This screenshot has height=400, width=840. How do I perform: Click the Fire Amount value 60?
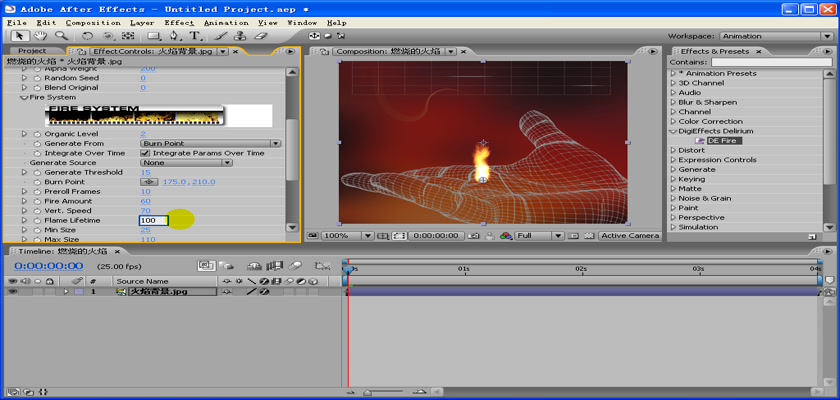pyautogui.click(x=145, y=201)
